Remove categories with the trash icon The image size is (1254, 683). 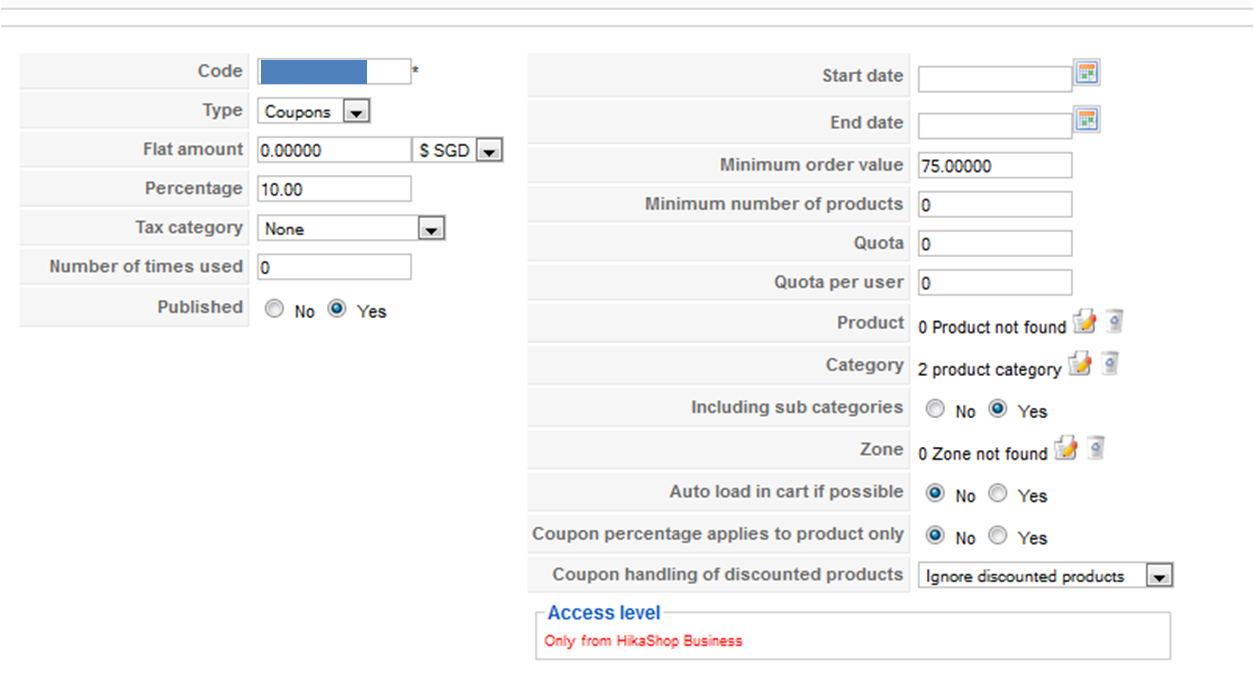[x=1108, y=364]
